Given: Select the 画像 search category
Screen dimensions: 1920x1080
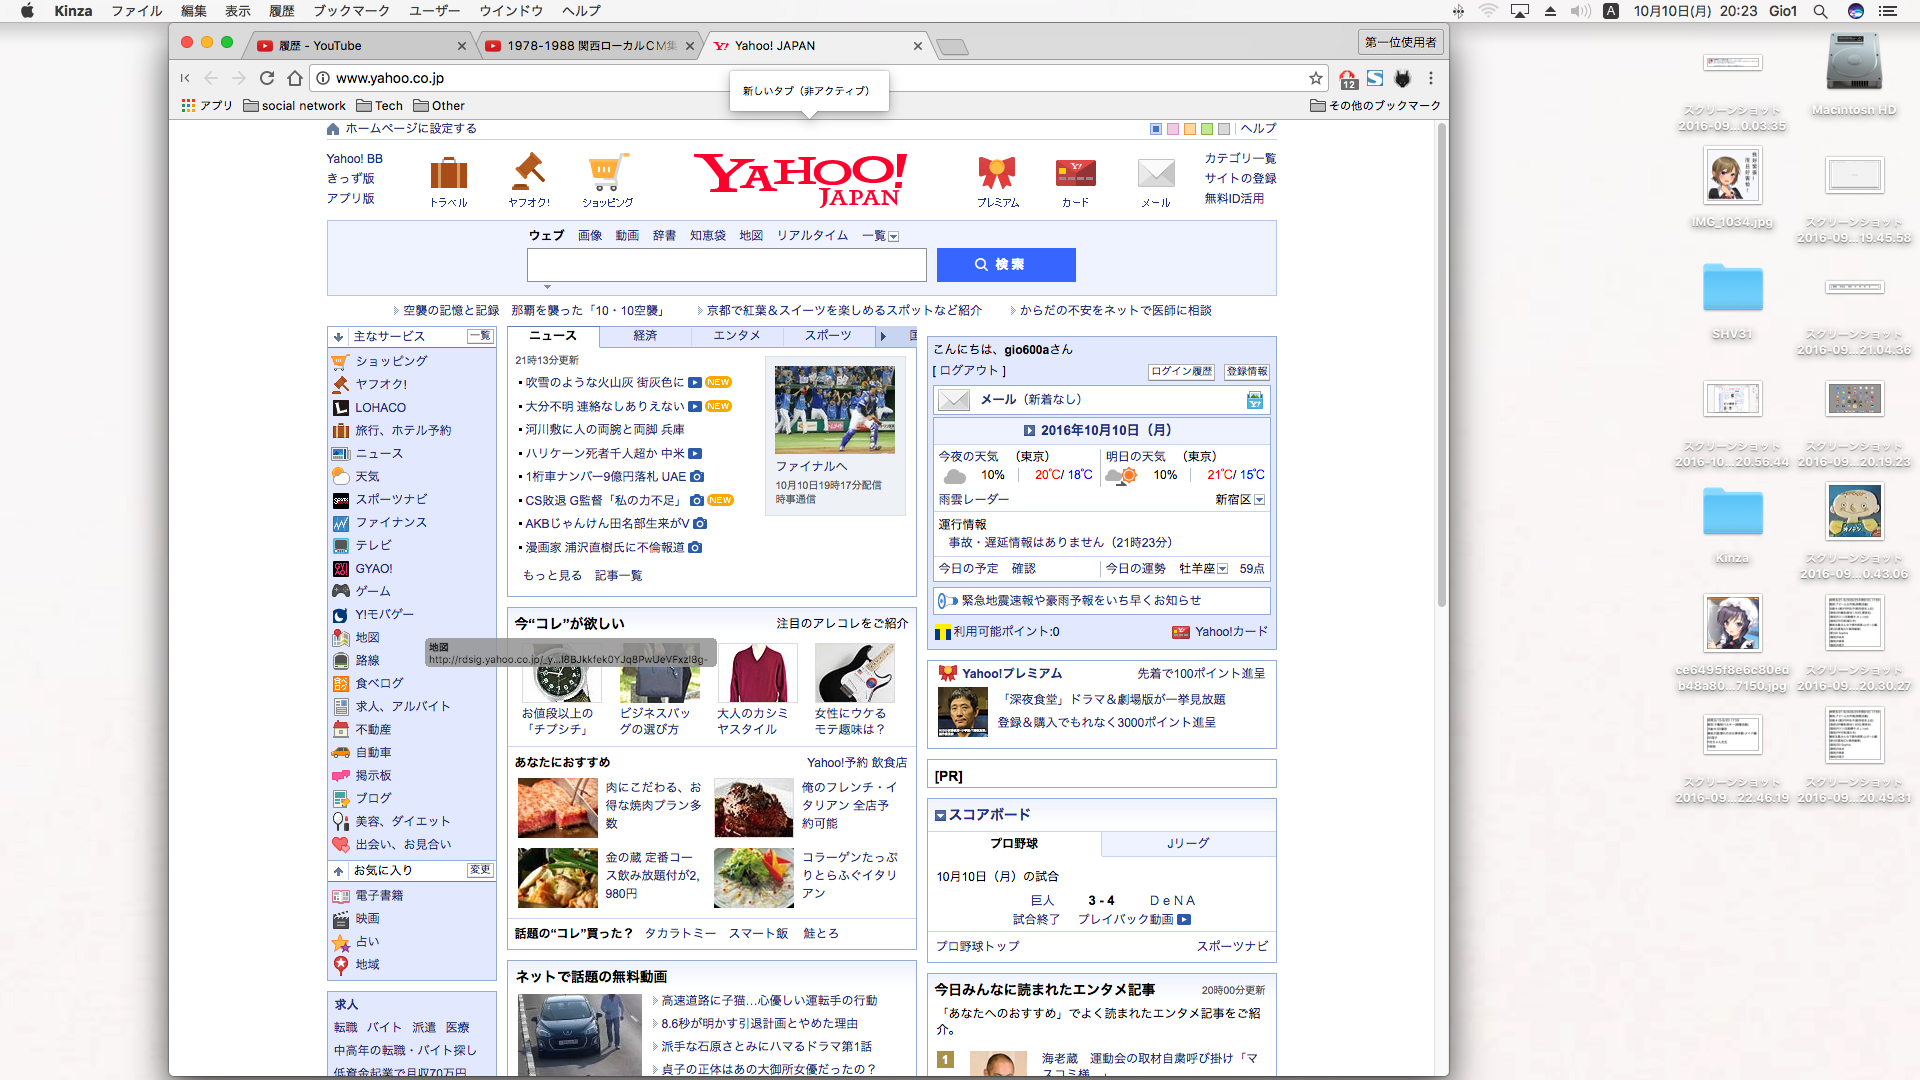Looking at the screenshot, I should pyautogui.click(x=590, y=236).
